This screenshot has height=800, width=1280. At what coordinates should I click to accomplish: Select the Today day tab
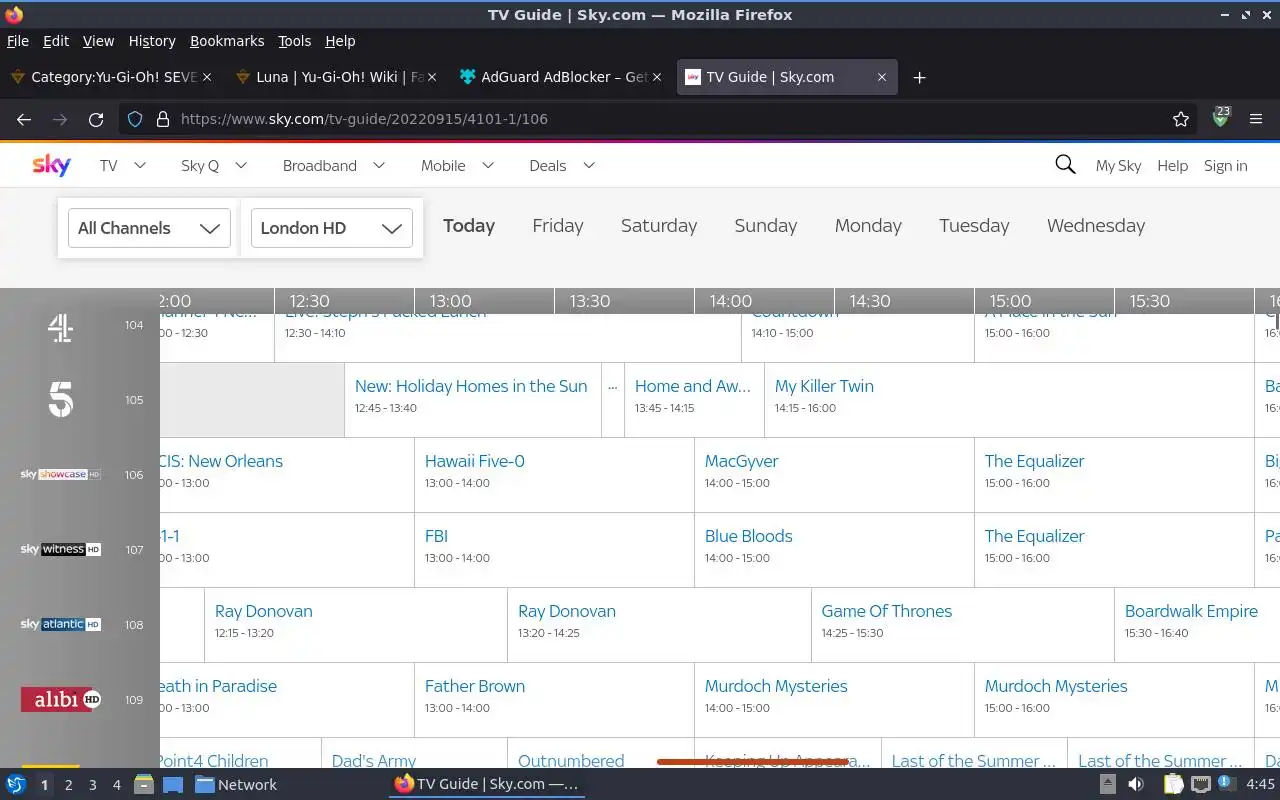click(x=469, y=226)
